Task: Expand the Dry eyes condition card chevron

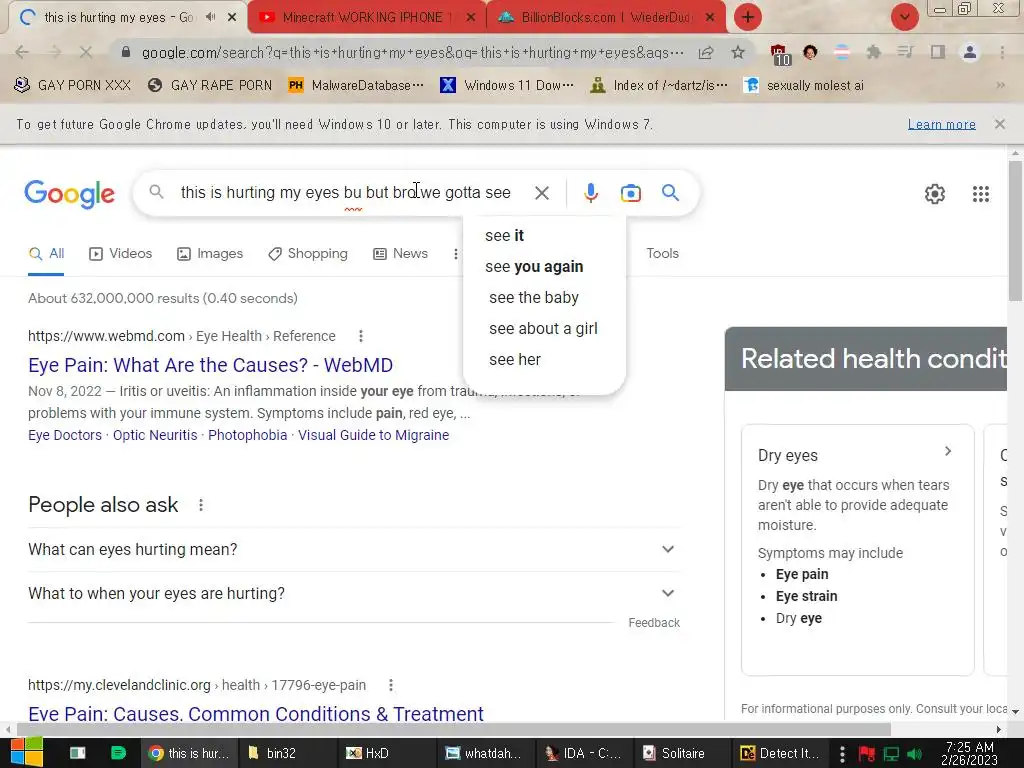Action: [948, 451]
